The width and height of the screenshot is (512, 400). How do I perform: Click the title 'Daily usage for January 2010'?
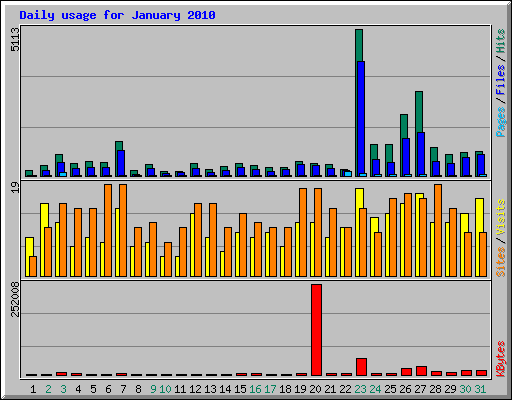[x=117, y=16]
